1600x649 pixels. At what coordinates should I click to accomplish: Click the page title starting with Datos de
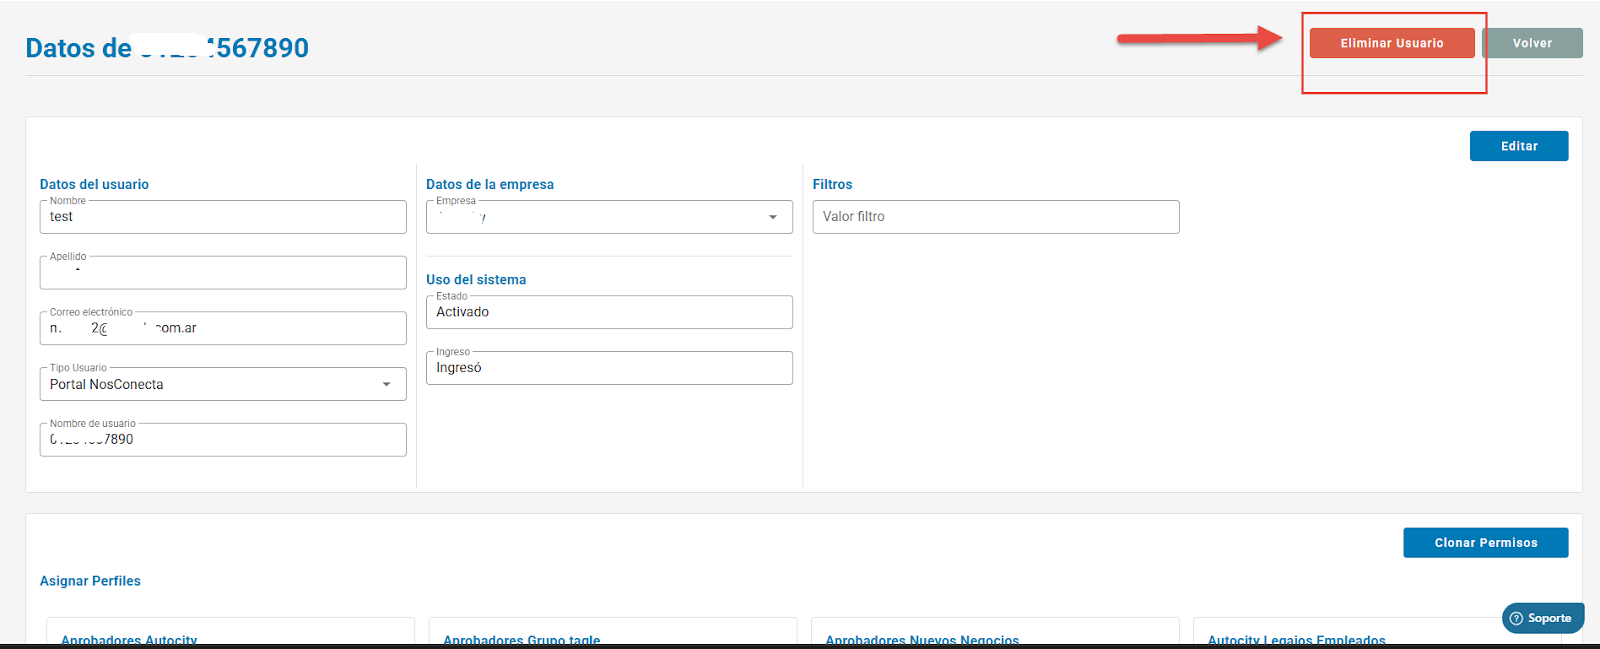[x=167, y=48]
